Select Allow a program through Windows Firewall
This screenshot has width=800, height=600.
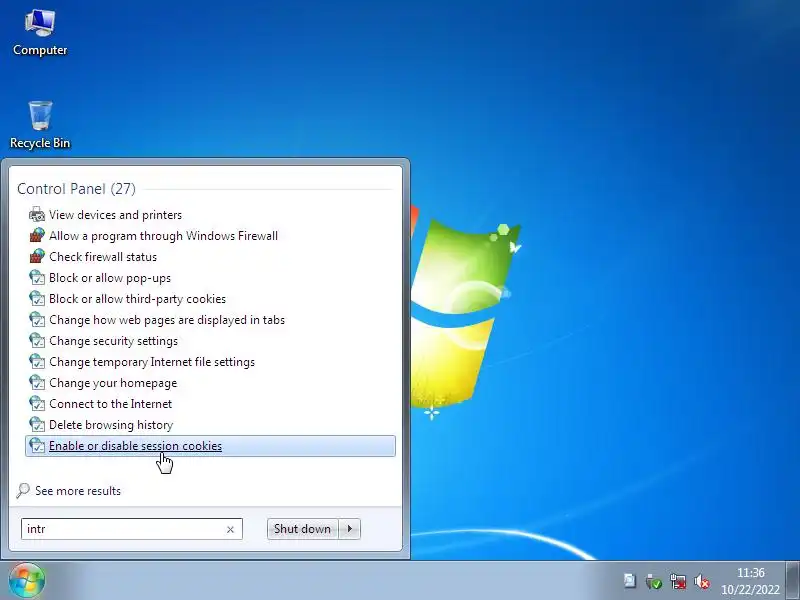(163, 236)
